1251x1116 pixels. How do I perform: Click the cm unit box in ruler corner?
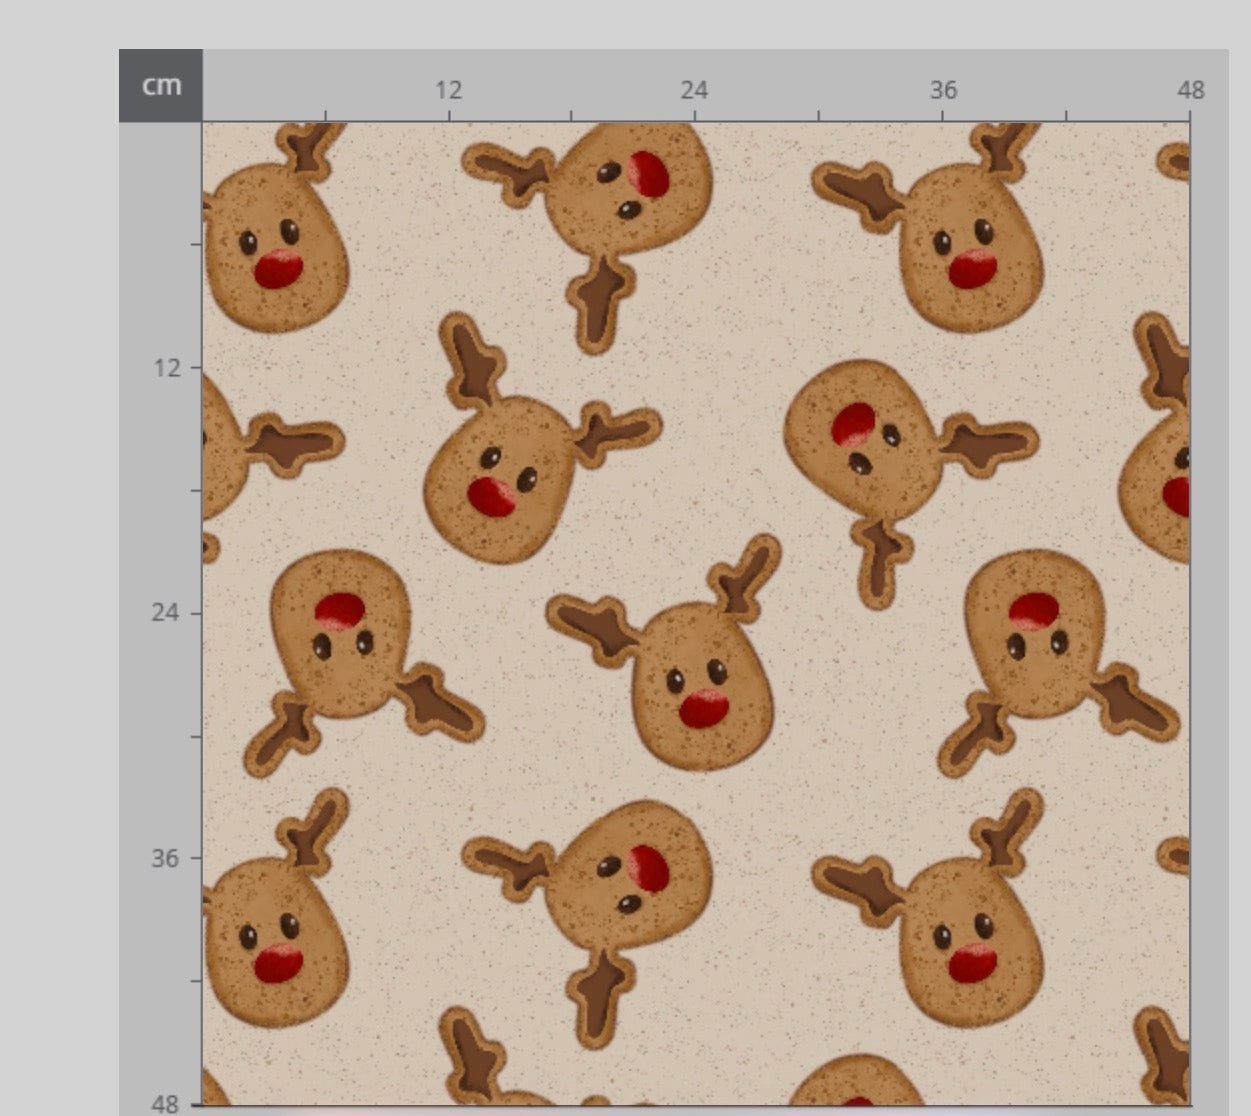(161, 86)
